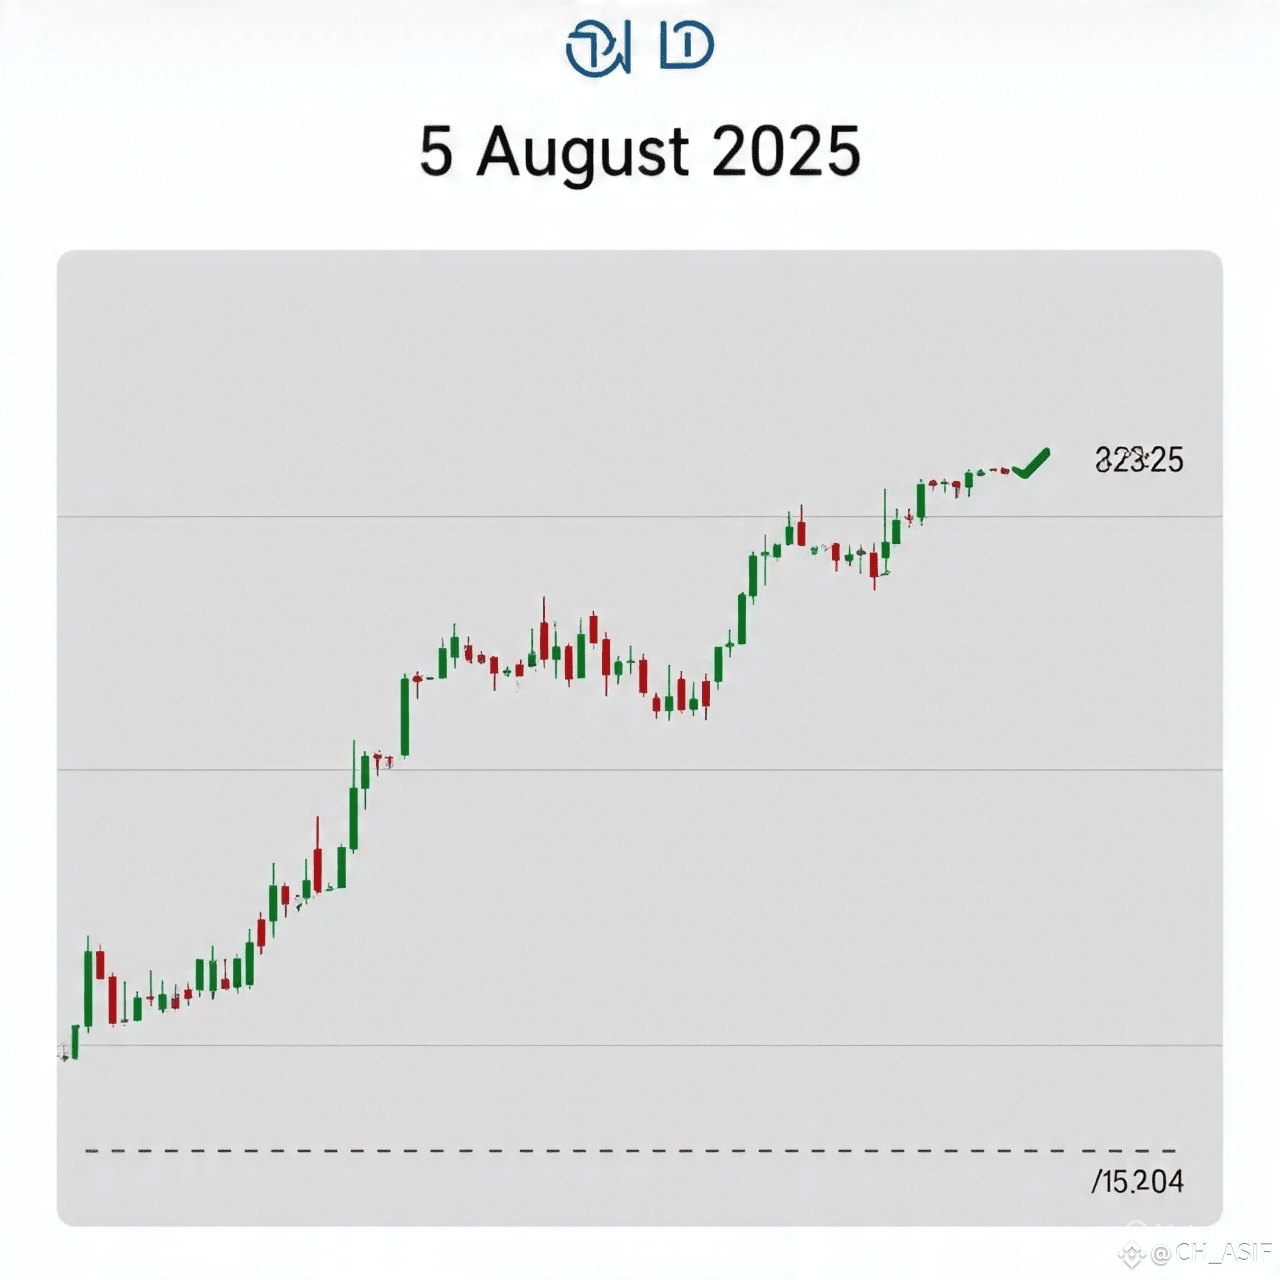
Task: Click the uppermost horizontal gridline
Action: pyautogui.click(x=640, y=517)
